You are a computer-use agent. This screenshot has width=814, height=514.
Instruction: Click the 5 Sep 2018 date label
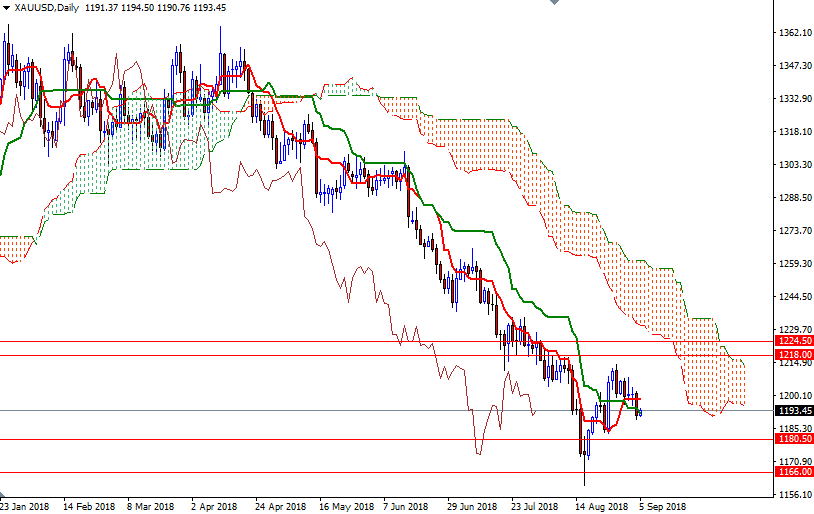coord(663,506)
